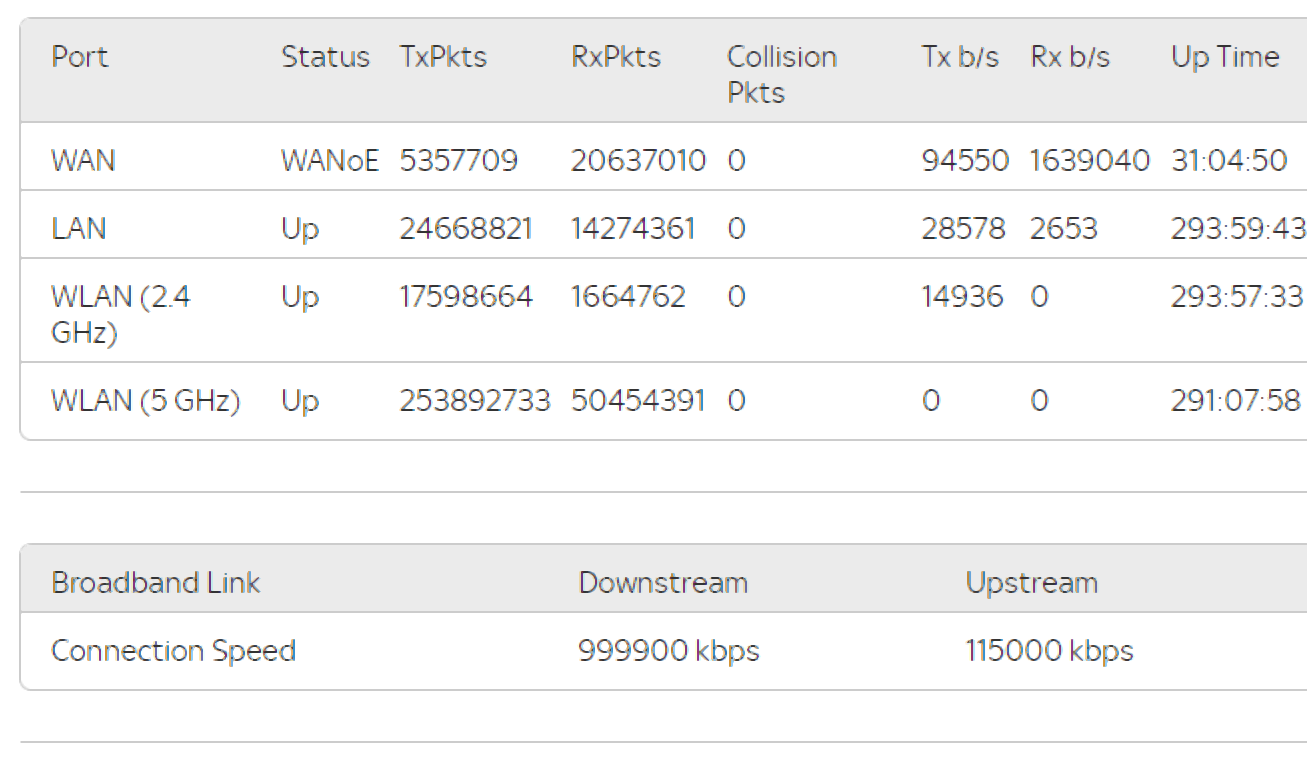Select the WAN port row label
This screenshot has height=770, width=1307.
[x=83, y=160]
